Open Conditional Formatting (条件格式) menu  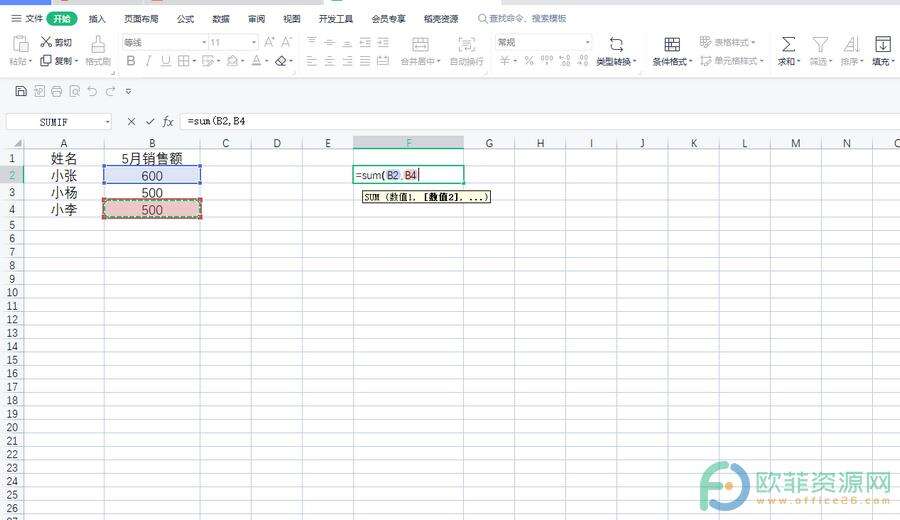click(672, 50)
